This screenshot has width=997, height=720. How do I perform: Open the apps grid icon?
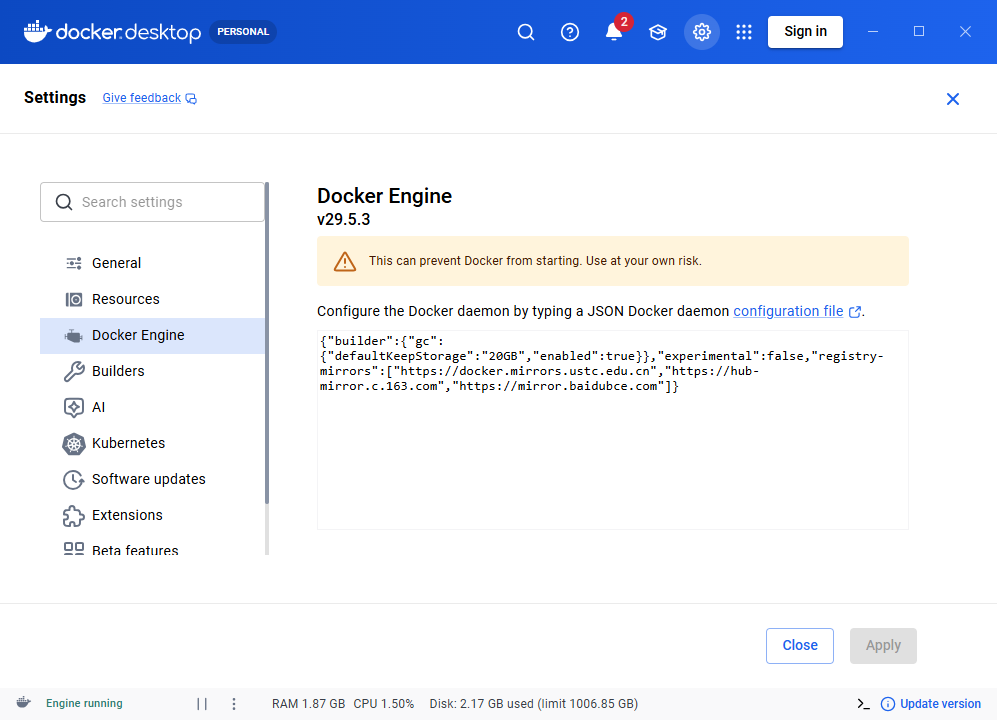pos(744,32)
